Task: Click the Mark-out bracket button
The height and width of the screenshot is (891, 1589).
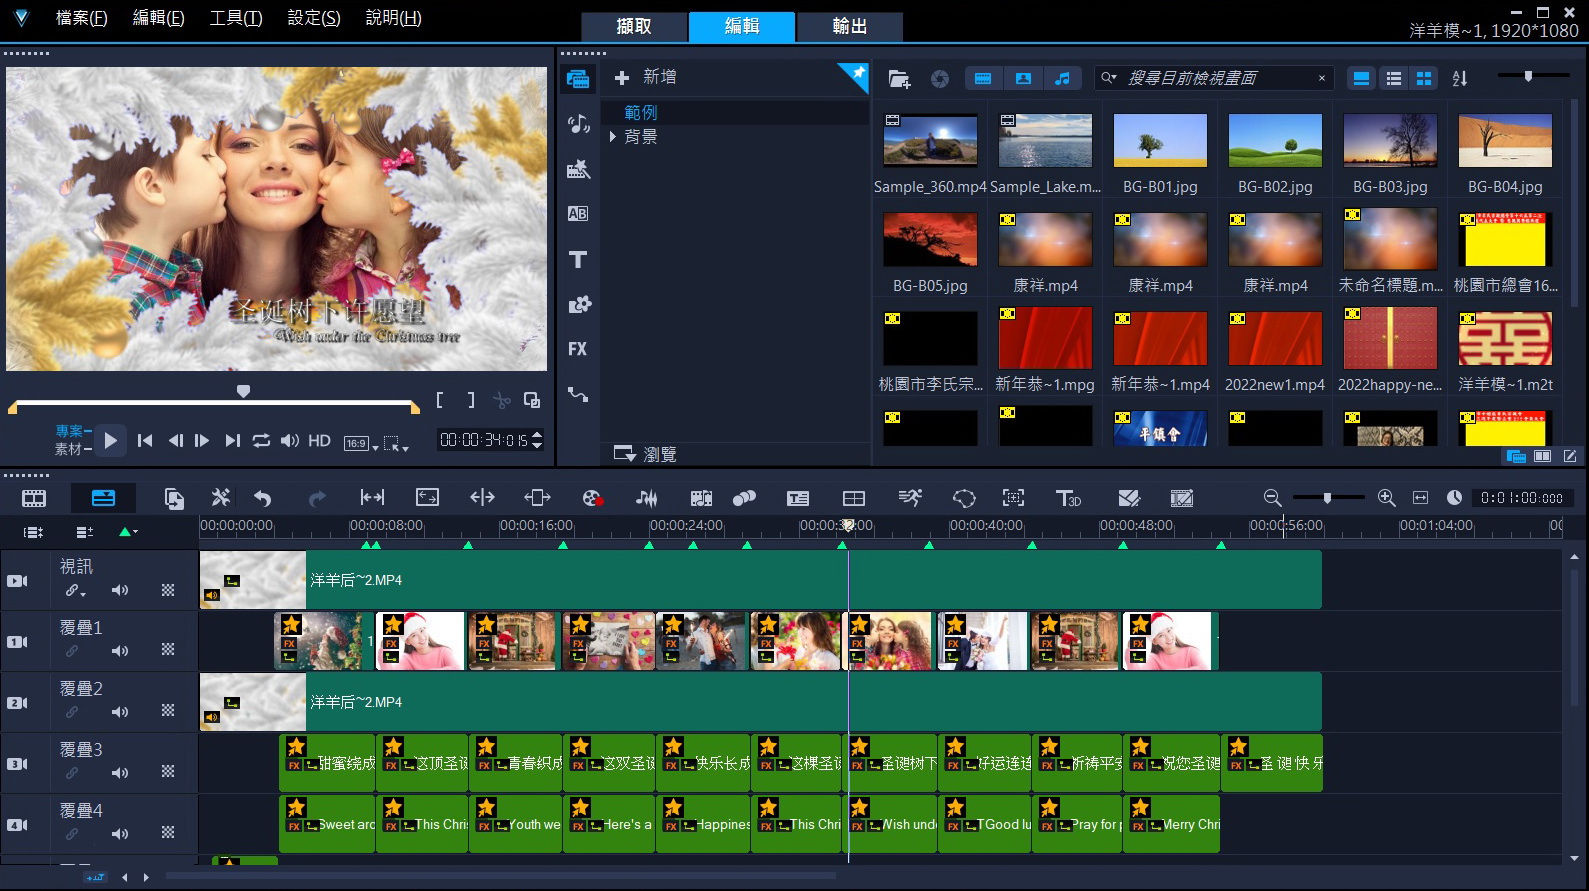Action: click(x=471, y=400)
